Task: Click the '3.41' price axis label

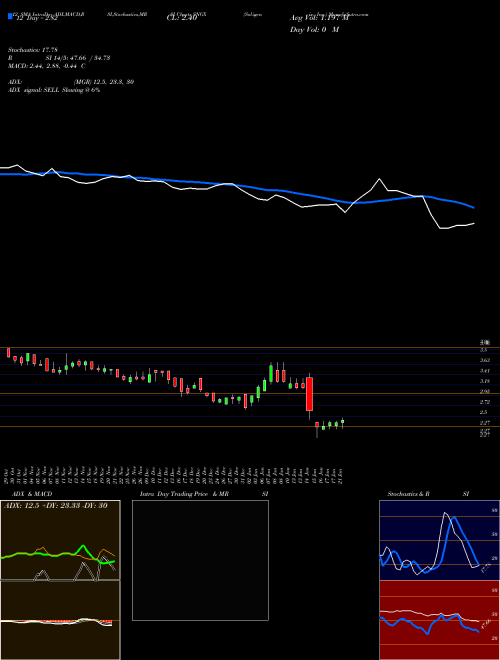Action: pos(485,371)
